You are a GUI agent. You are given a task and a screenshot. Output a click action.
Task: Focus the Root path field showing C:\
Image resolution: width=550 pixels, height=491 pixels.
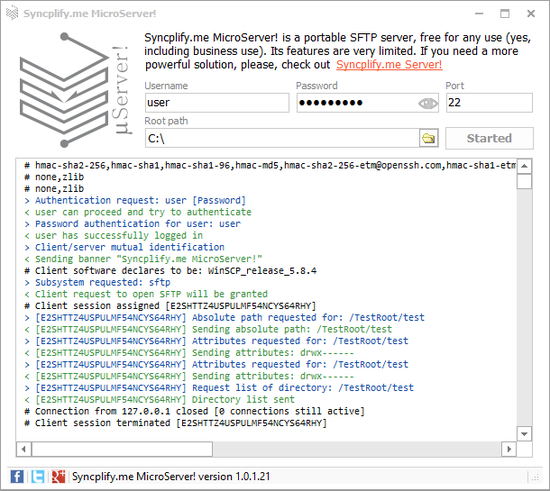[x=282, y=138]
